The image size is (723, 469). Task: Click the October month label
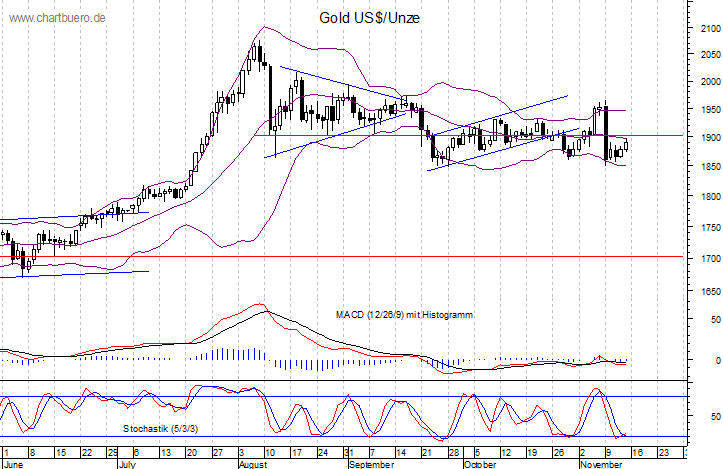pyautogui.click(x=480, y=464)
